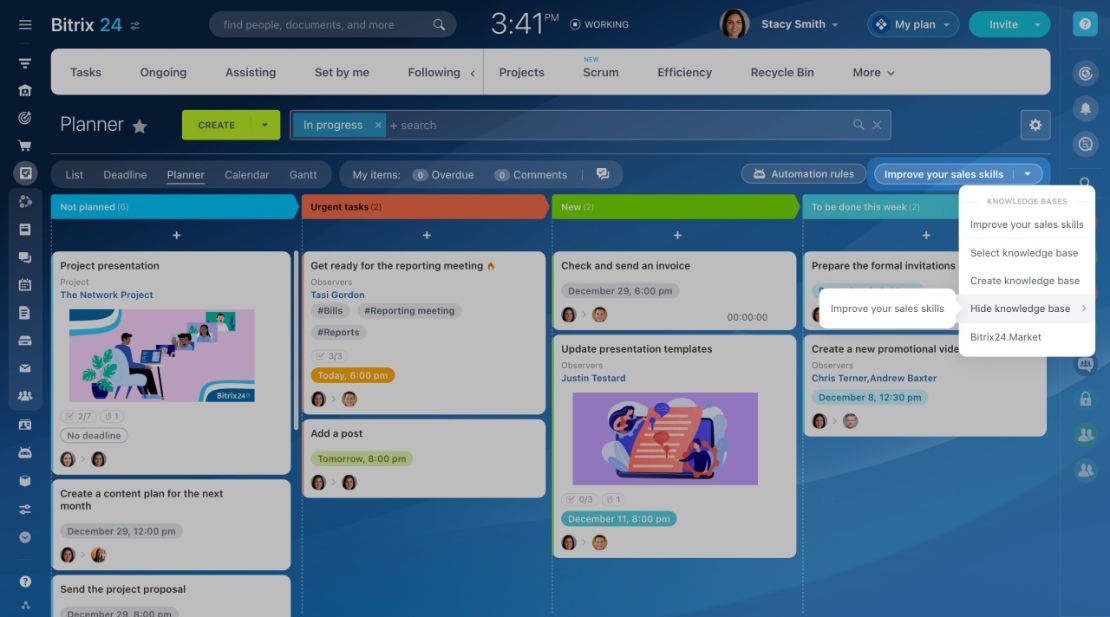Select Create knowledge base from the menu
This screenshot has width=1110, height=617.
(1026, 280)
